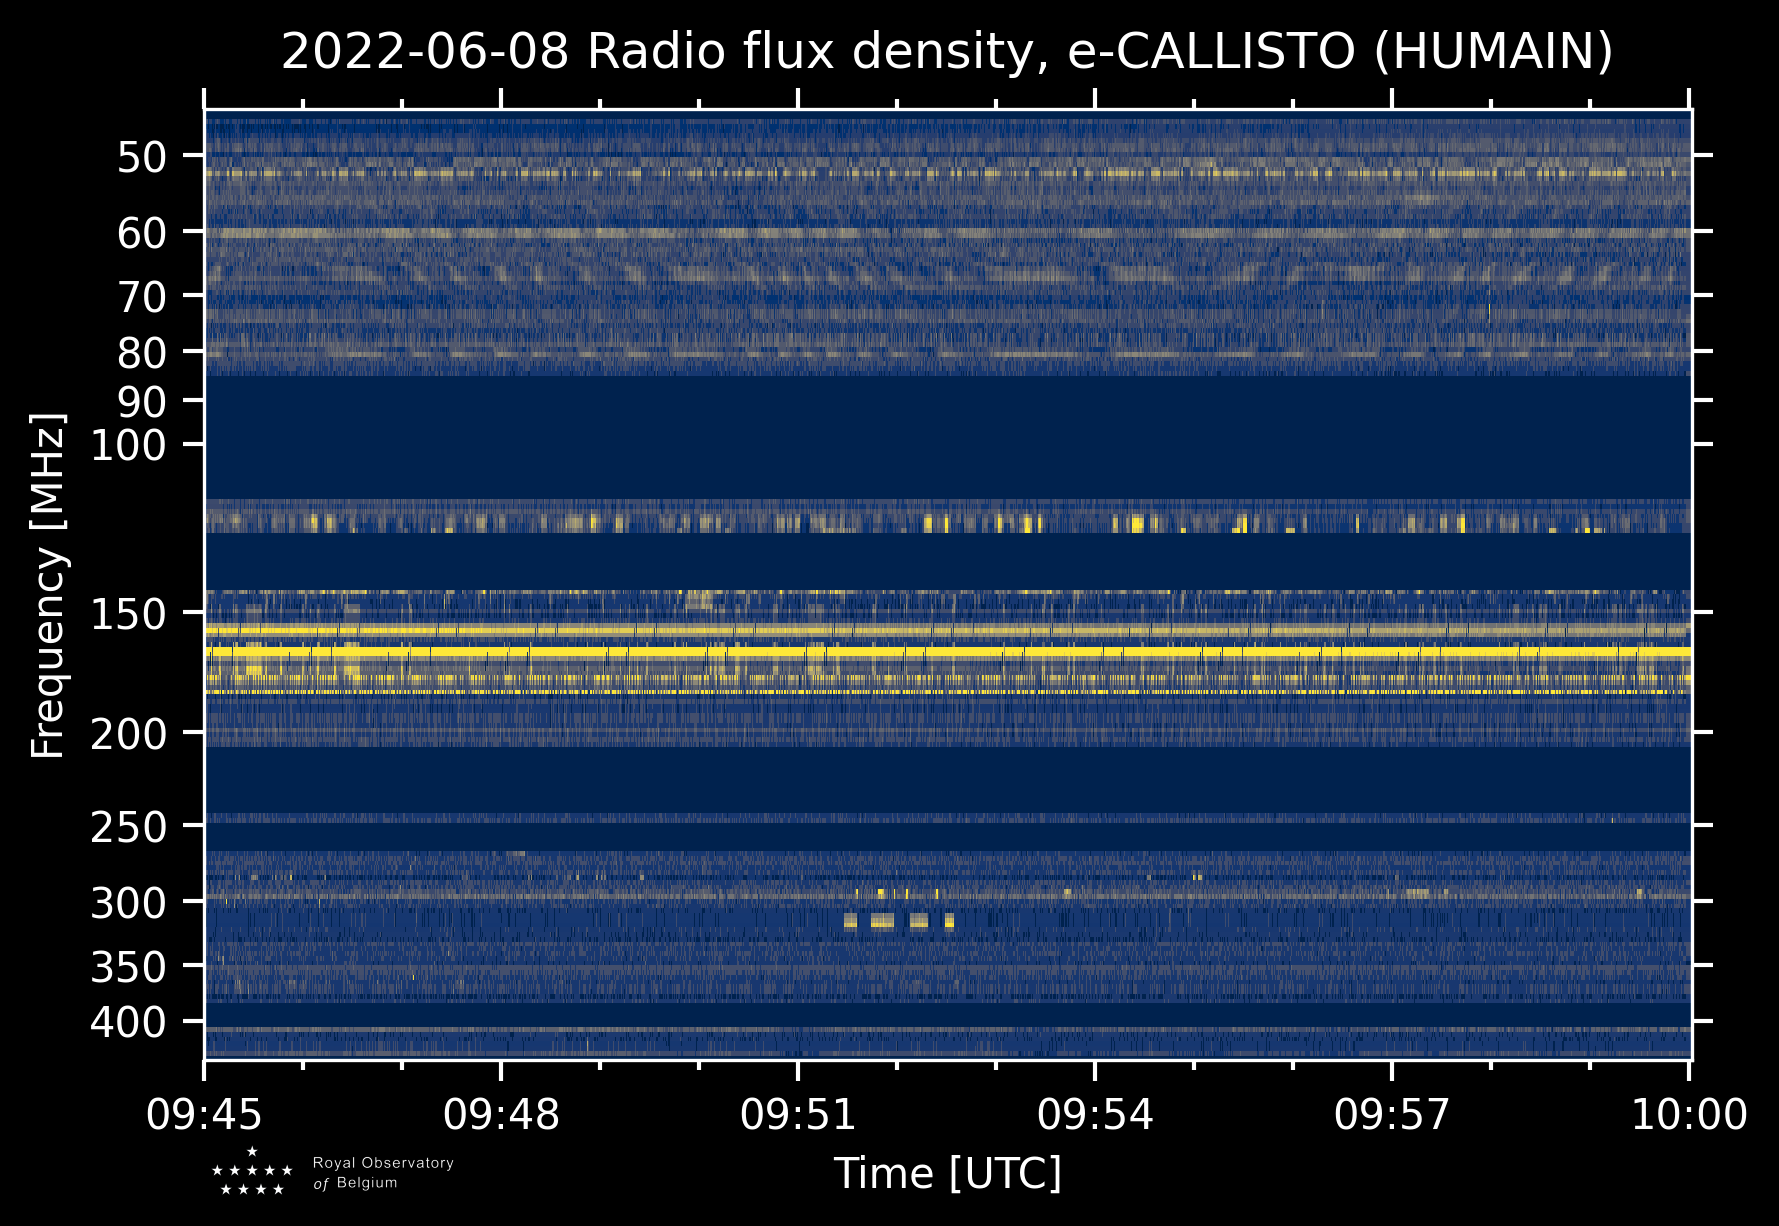
Task: Click the Time [UTC] axis title
Action: (x=947, y=1173)
